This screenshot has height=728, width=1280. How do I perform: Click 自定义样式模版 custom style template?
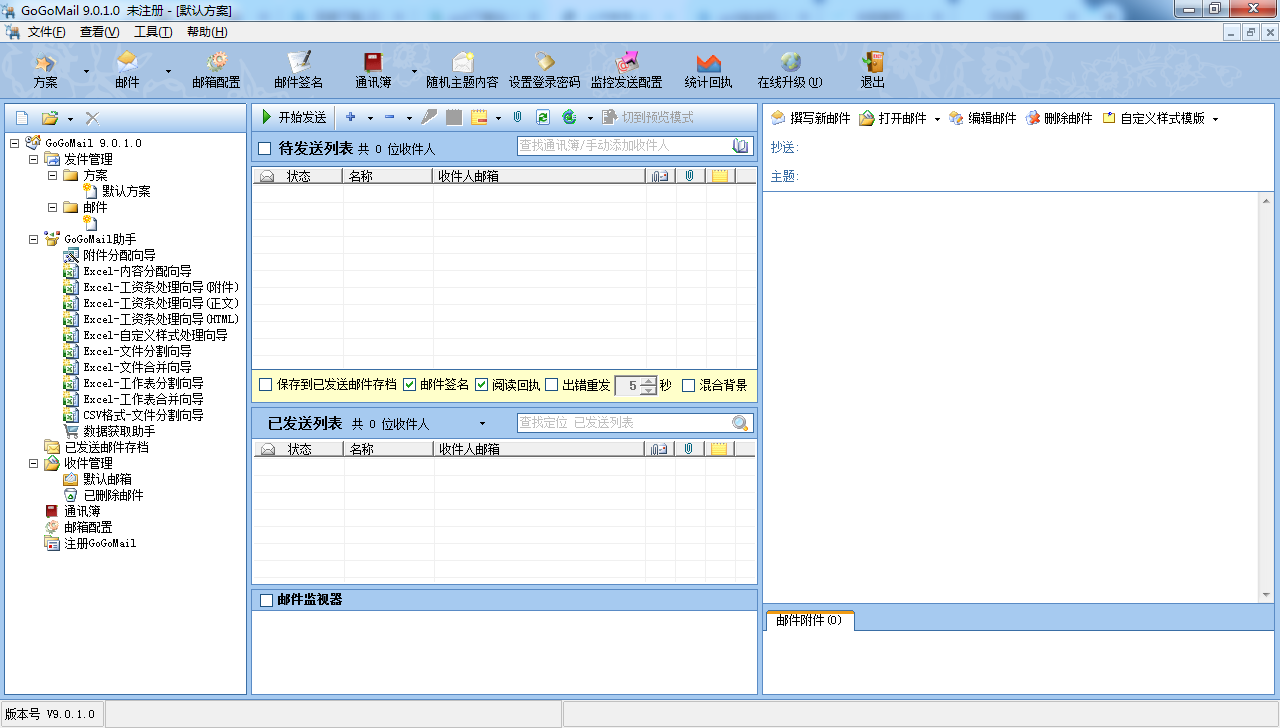[x=1153, y=118]
